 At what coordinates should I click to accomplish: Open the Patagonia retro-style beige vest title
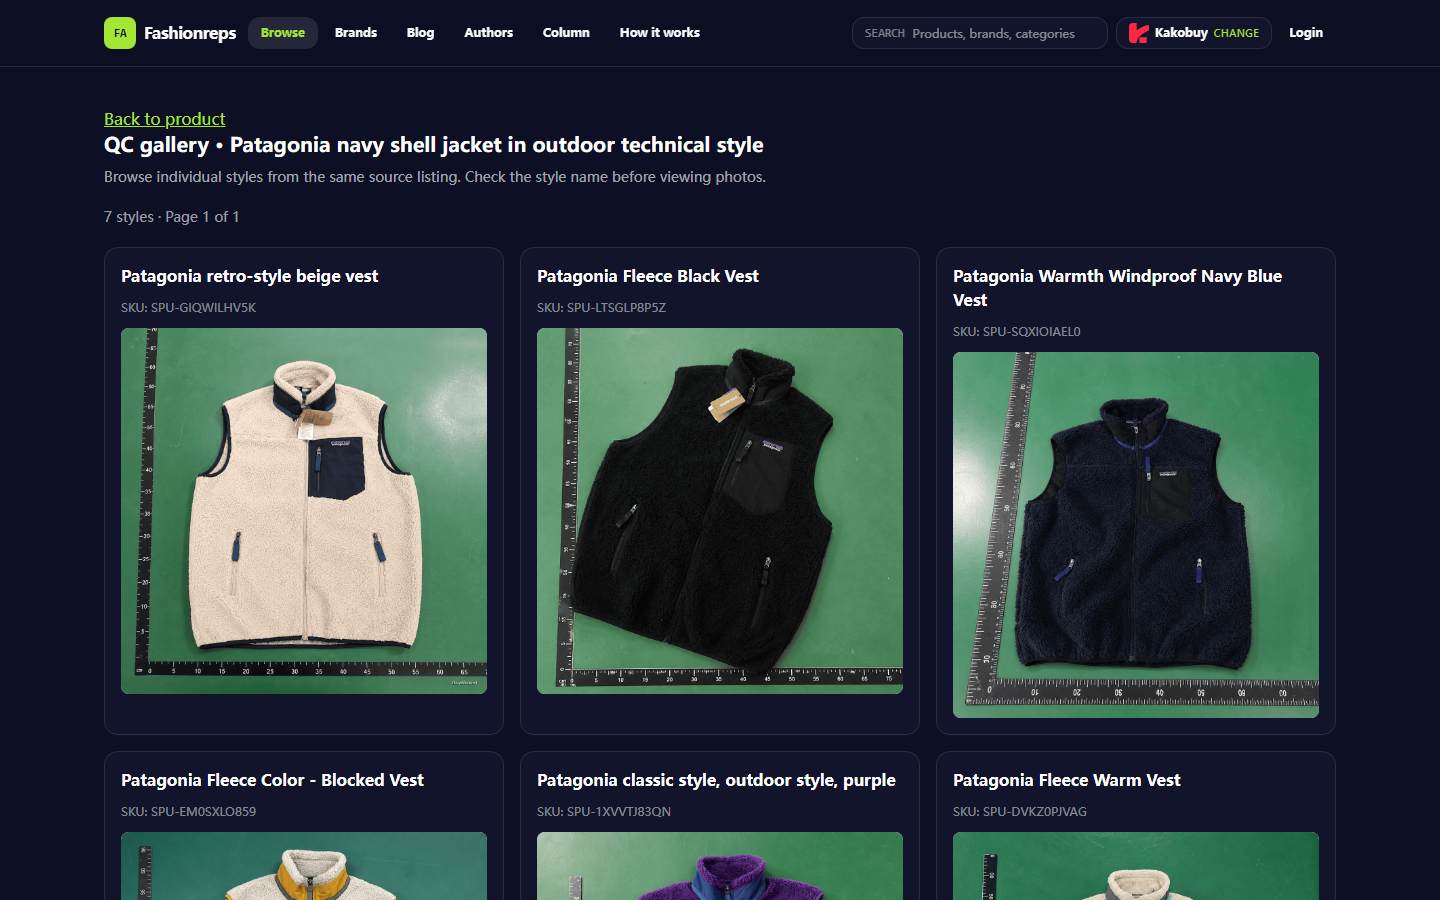pyautogui.click(x=250, y=276)
